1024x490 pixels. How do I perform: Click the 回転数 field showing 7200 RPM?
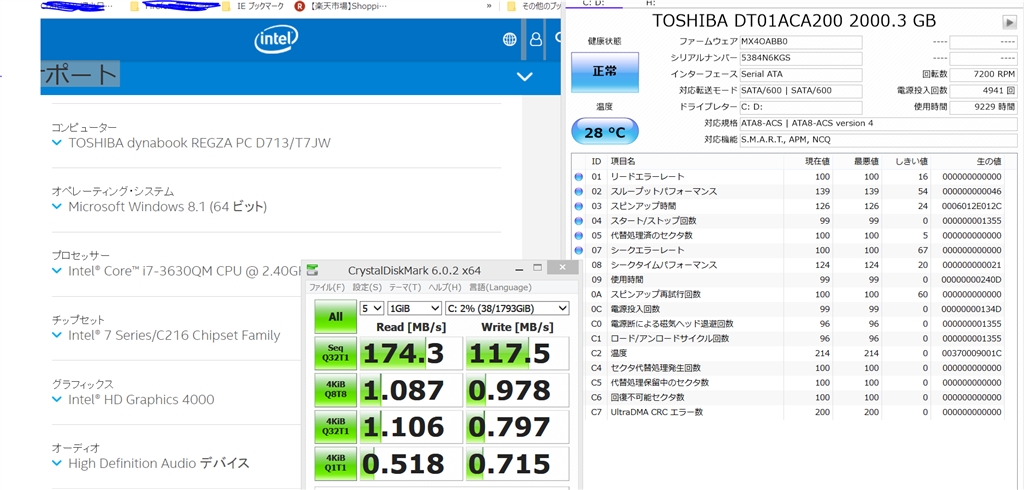click(983, 74)
